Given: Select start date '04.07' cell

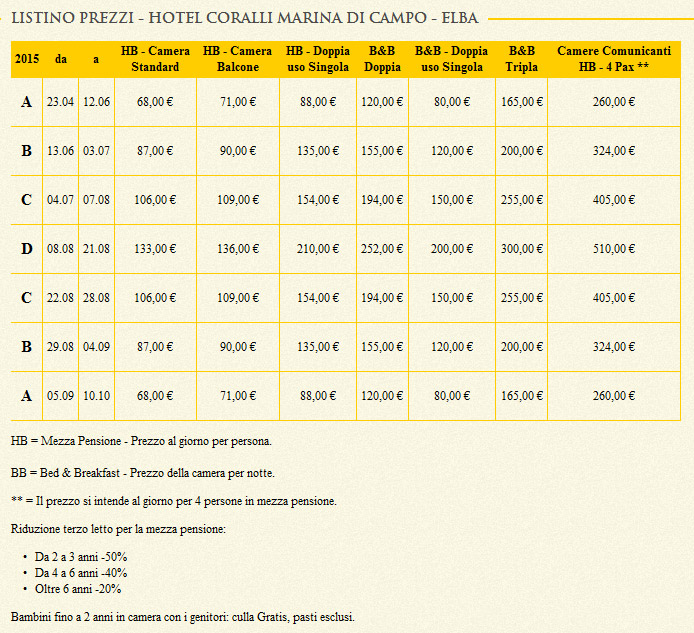Looking at the screenshot, I should [x=61, y=200].
